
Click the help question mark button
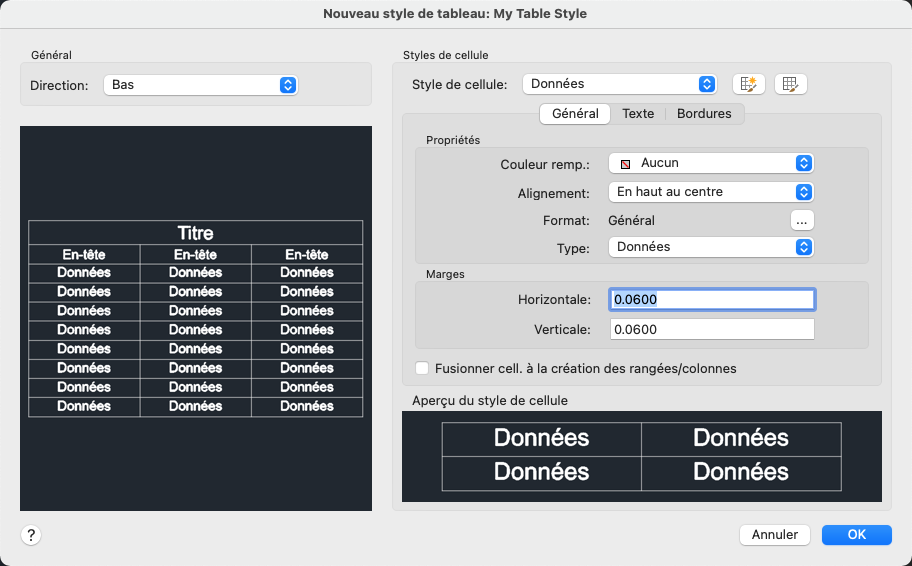coord(31,535)
